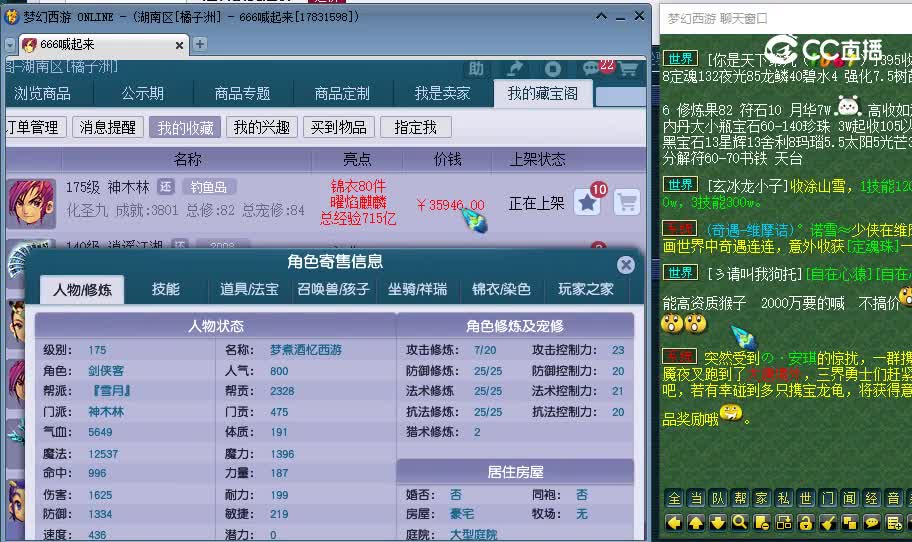Click the page-minus icon in chat toolbar

tap(762, 523)
